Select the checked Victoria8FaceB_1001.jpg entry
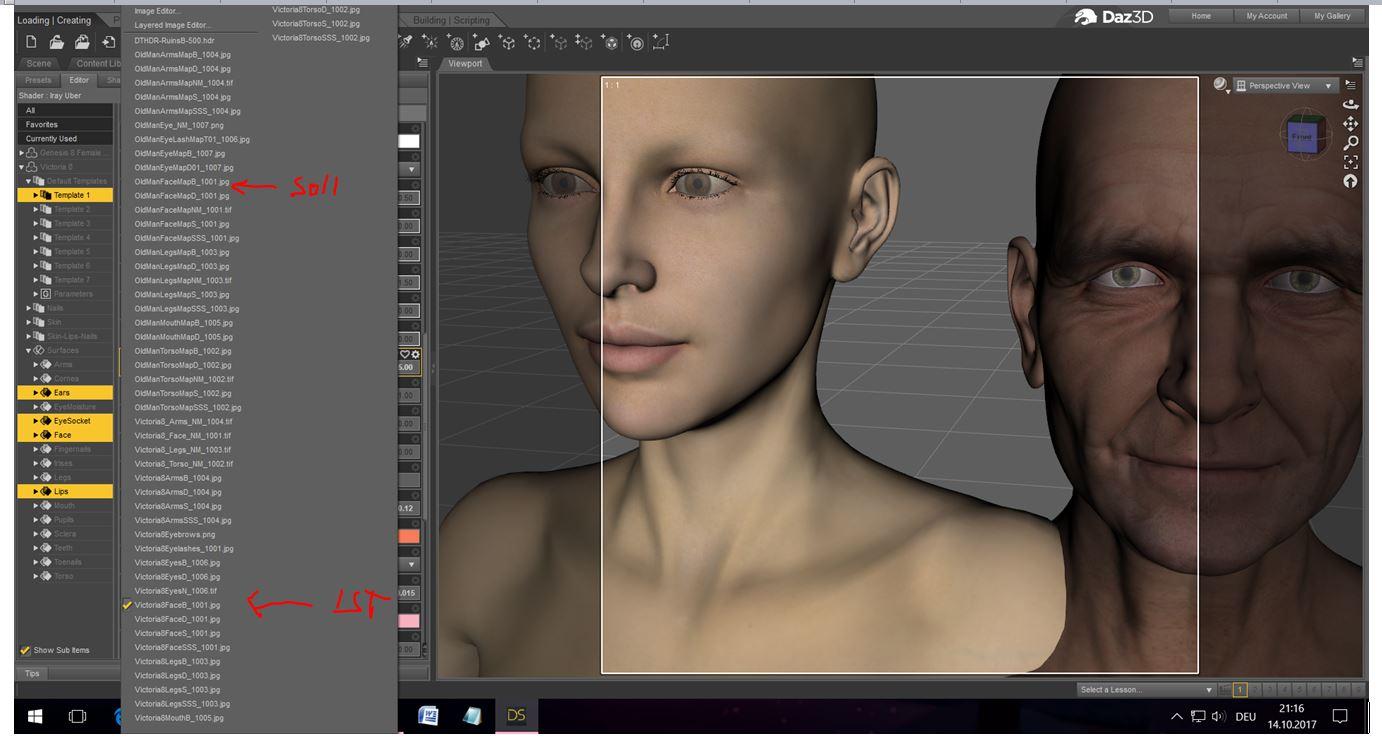Viewport: 1382px width, 743px height. [177, 605]
